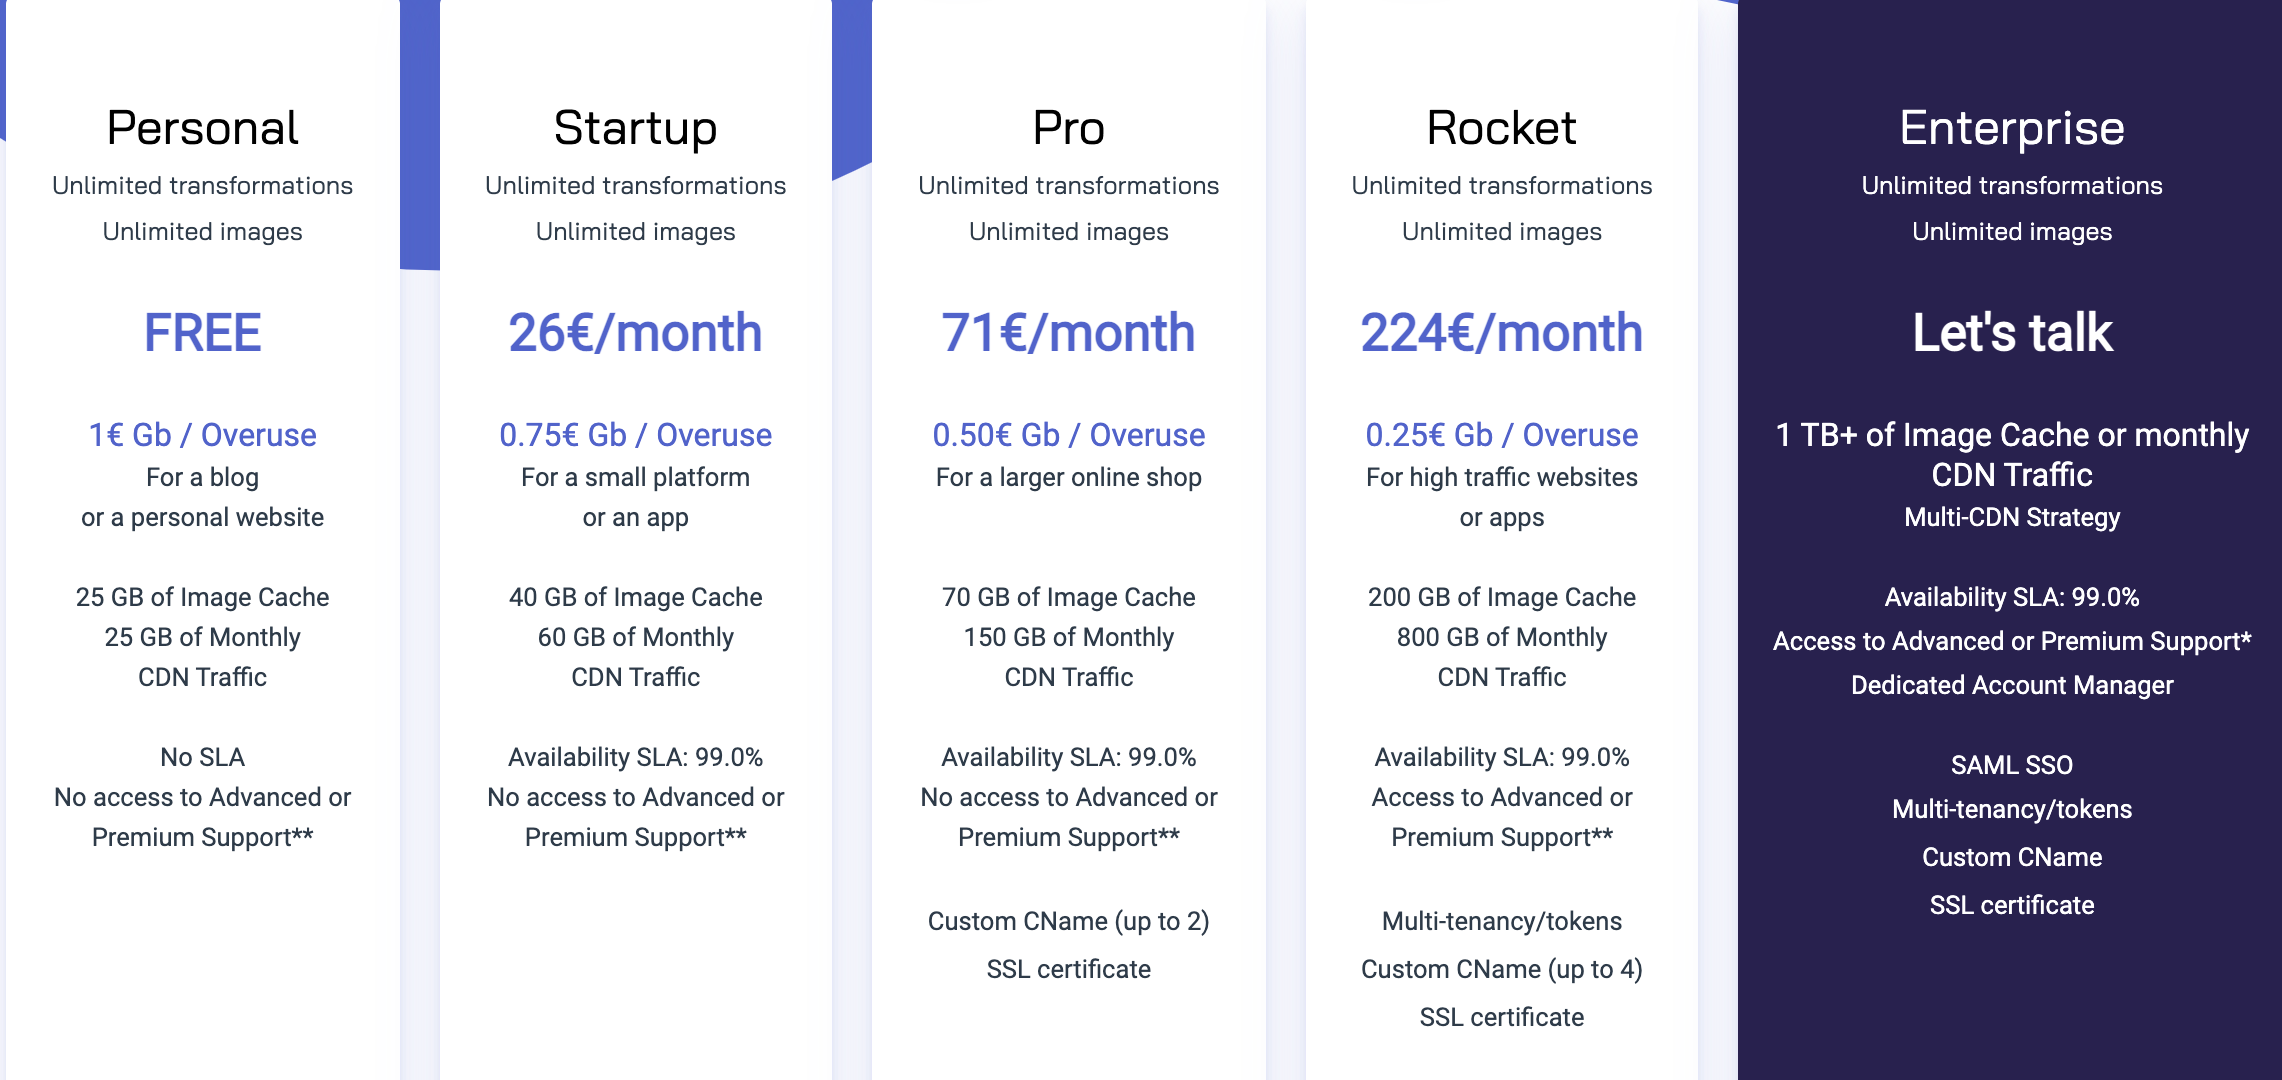The width and height of the screenshot is (2282, 1080).
Task: Click "Custom CName (up to 4)" under Rocket
Action: click(1501, 969)
